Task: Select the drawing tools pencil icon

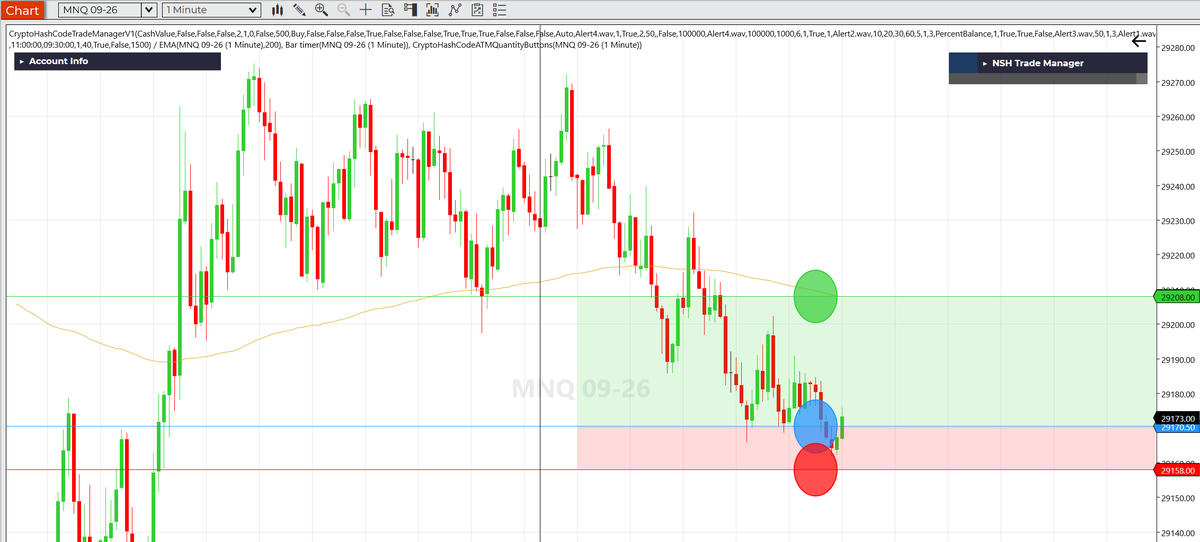Action: [x=300, y=10]
